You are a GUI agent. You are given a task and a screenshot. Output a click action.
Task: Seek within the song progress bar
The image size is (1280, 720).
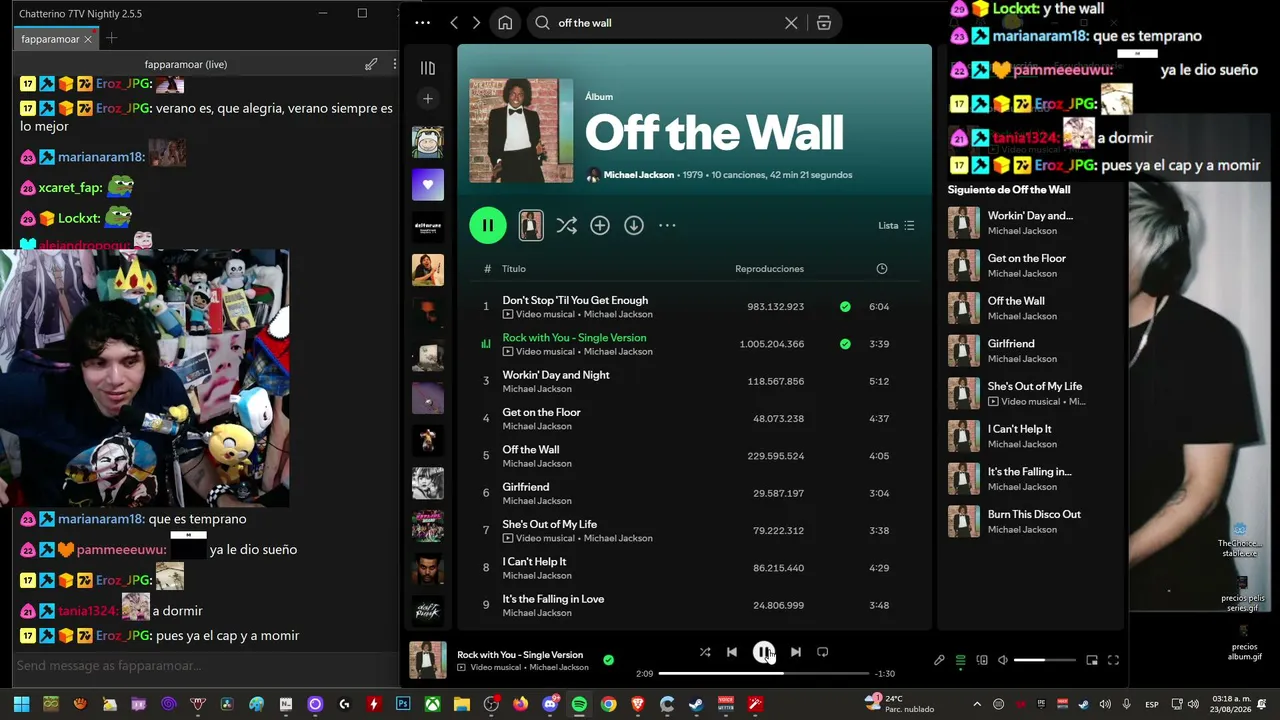pyautogui.click(x=764, y=674)
